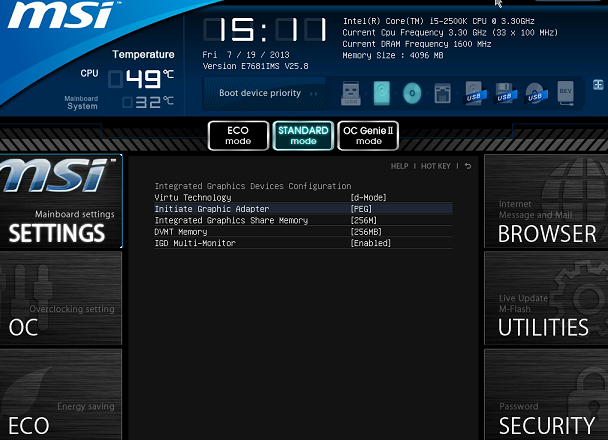This screenshot has height=440, width=608.
Task: Open Integrated Graphics Share Memory 256M option
Action: click(363, 220)
